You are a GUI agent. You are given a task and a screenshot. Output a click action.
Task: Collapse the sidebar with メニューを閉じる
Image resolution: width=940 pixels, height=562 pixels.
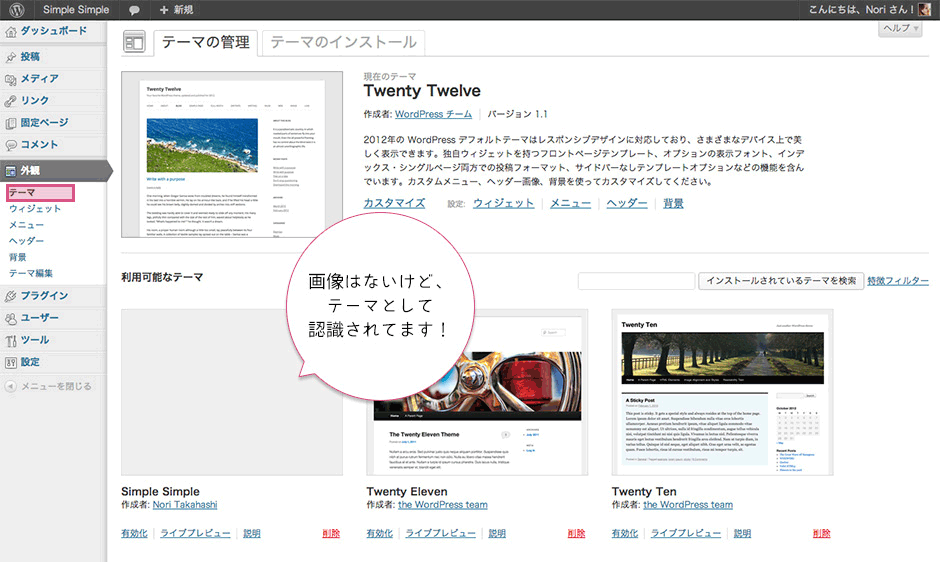pos(50,386)
